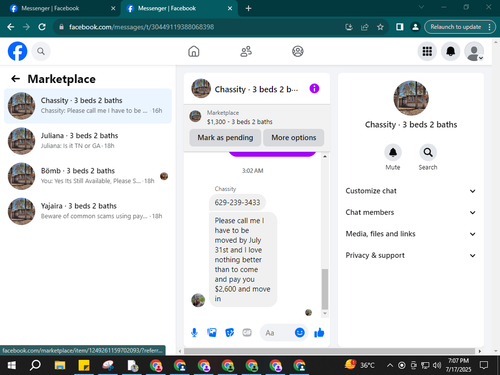Screen dimensions: 500x375
Task: Click the Share this page icon
Action: tap(365, 27)
